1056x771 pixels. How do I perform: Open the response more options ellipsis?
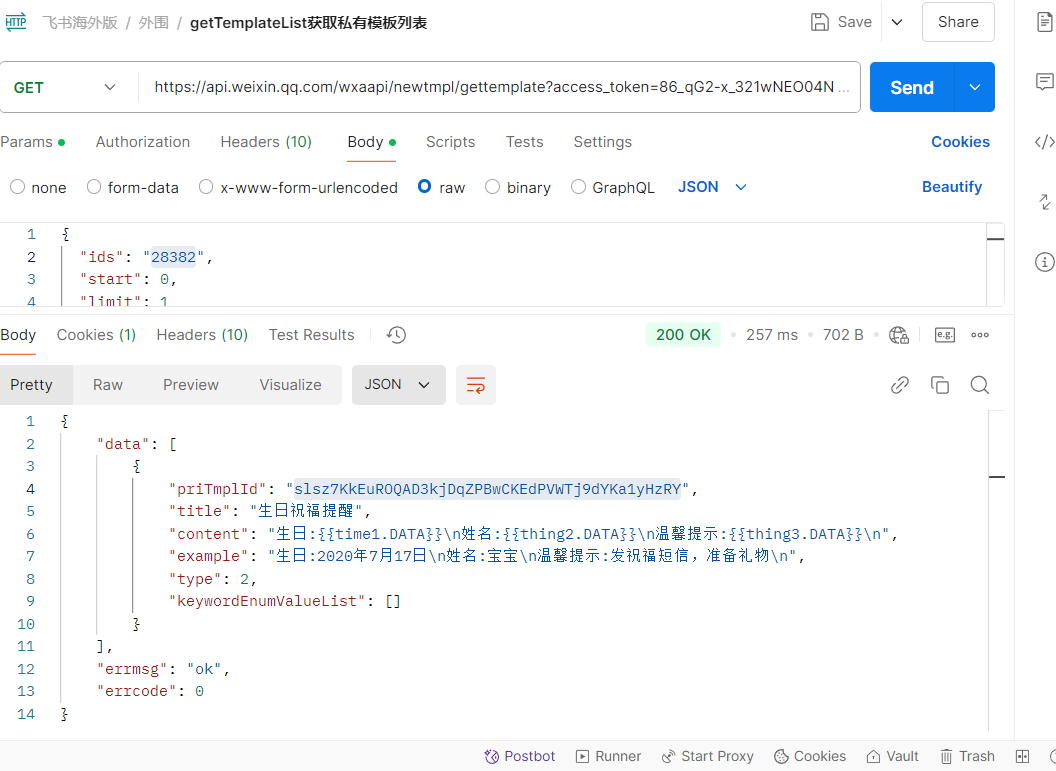pos(980,335)
